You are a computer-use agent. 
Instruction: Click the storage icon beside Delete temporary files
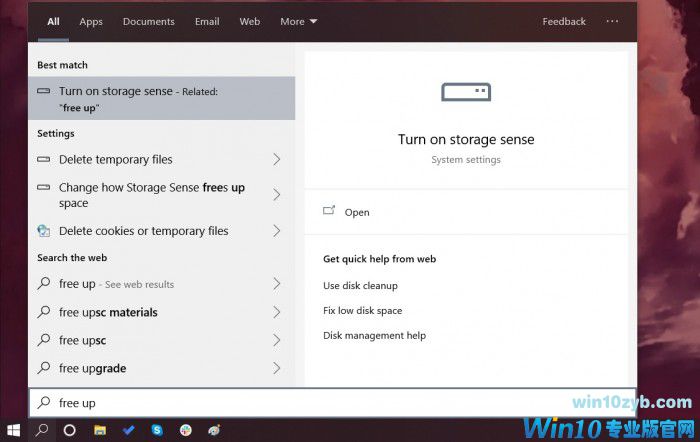[x=44, y=159]
